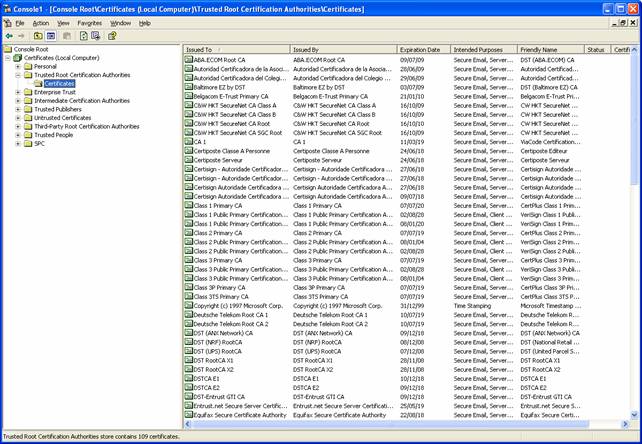Click the SPC folder icon in the tree
The image size is (642, 444).
coord(28,144)
